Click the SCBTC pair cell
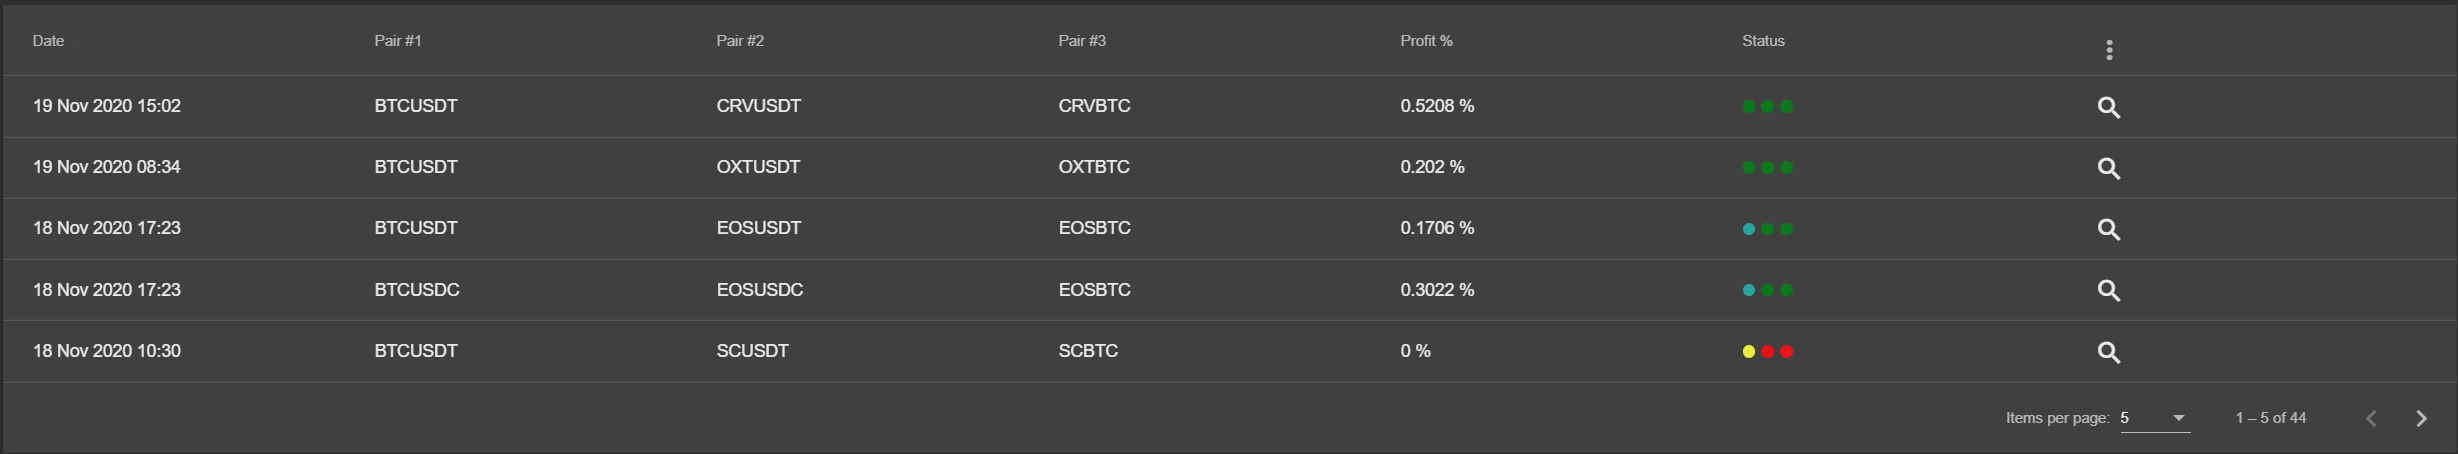This screenshot has width=2458, height=454. 1088,351
